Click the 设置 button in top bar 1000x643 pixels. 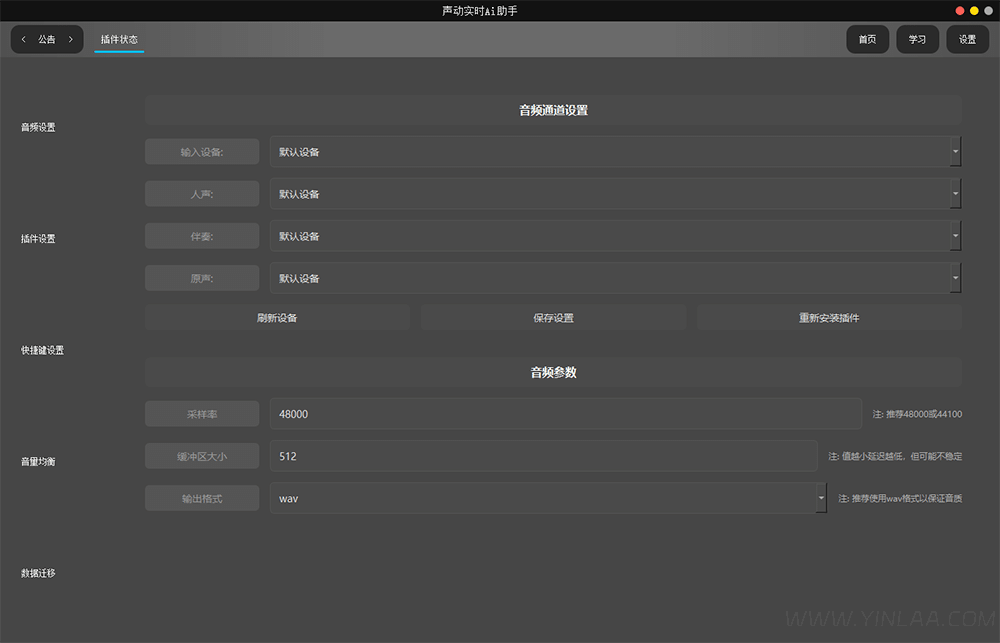(967, 40)
